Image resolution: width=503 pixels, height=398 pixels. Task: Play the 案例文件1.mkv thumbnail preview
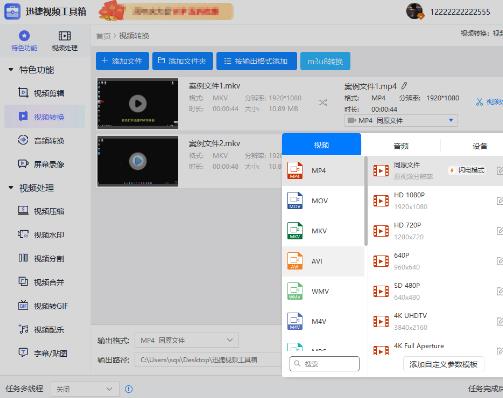click(x=138, y=104)
